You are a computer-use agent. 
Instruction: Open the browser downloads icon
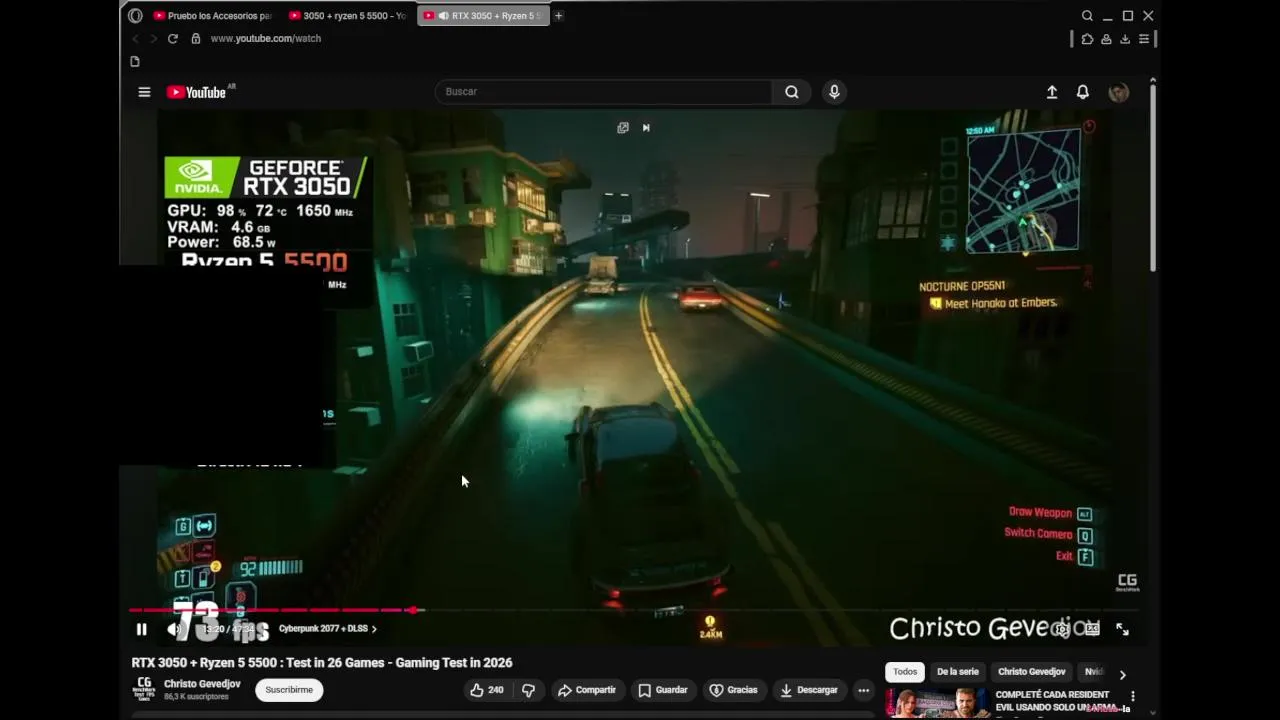(1125, 39)
